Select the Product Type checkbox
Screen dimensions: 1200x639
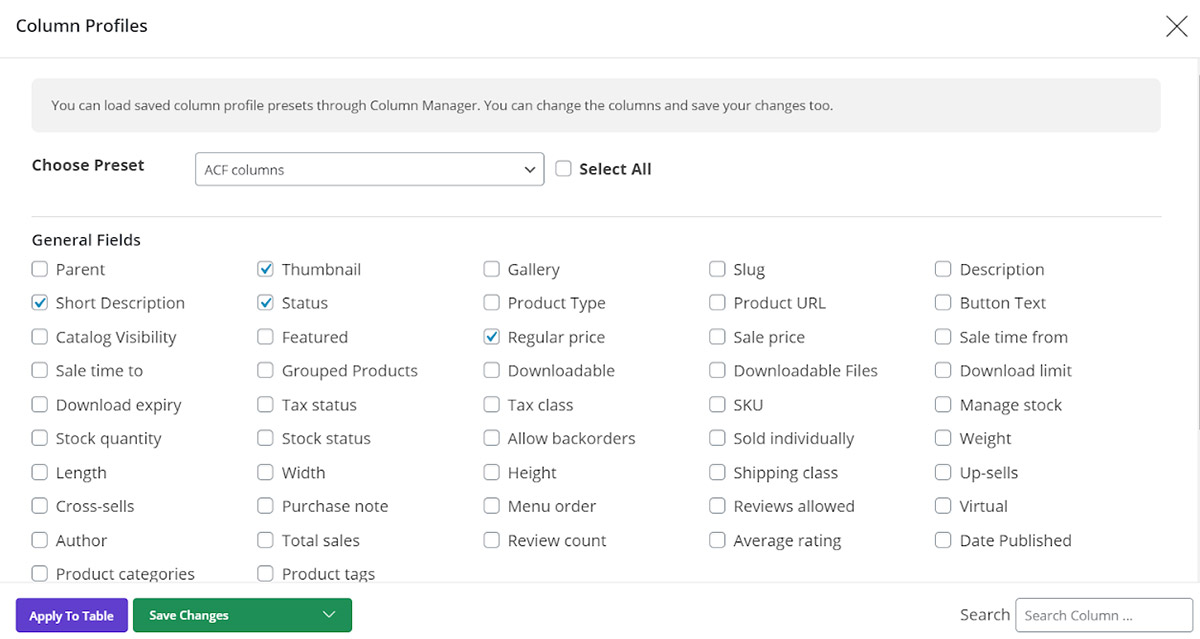pyautogui.click(x=491, y=303)
